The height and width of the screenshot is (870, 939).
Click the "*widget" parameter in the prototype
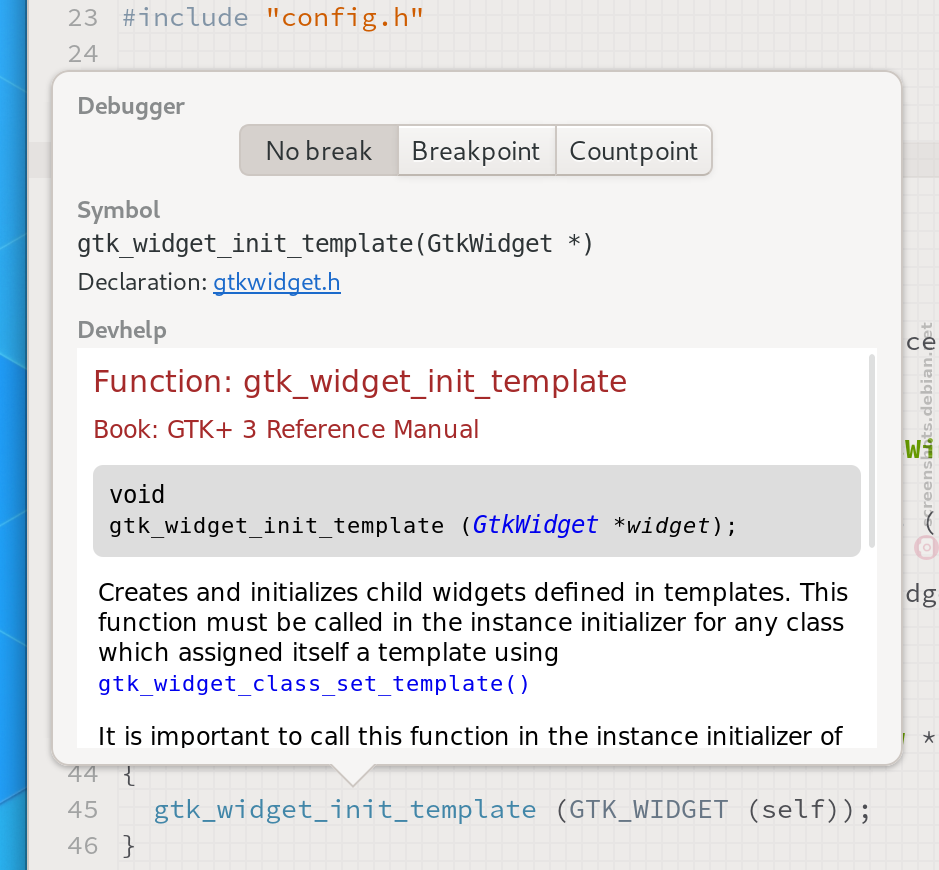click(662, 525)
